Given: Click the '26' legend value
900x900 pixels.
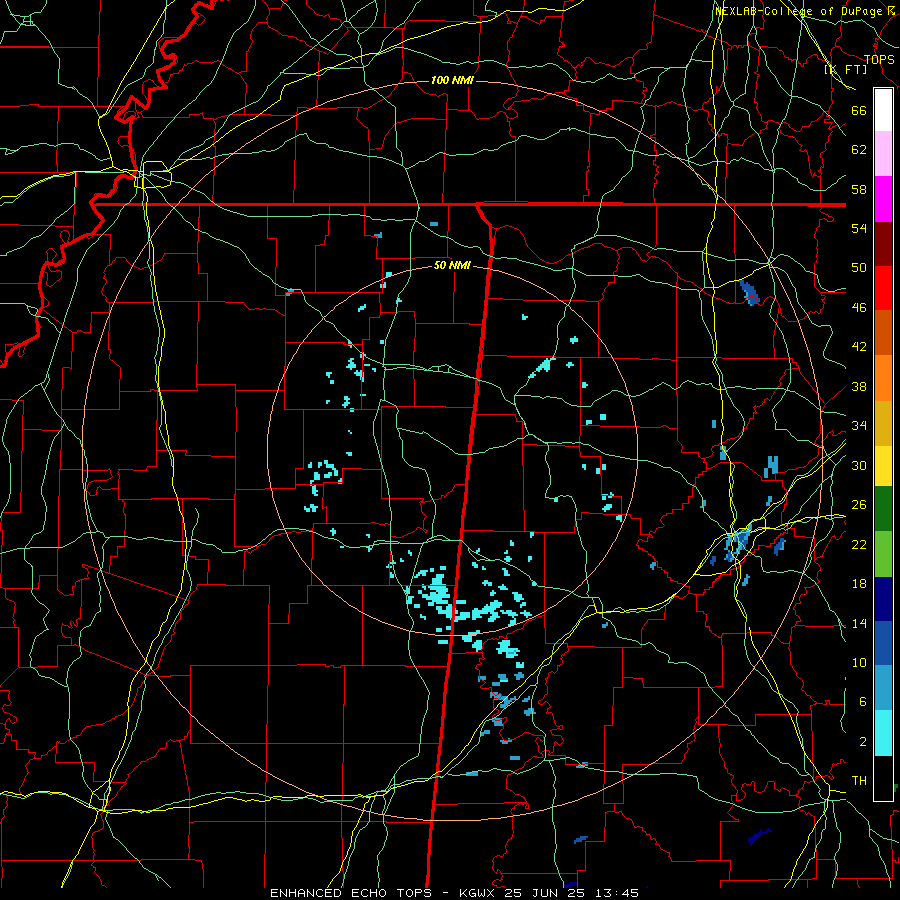Looking at the screenshot, I should point(859,505).
